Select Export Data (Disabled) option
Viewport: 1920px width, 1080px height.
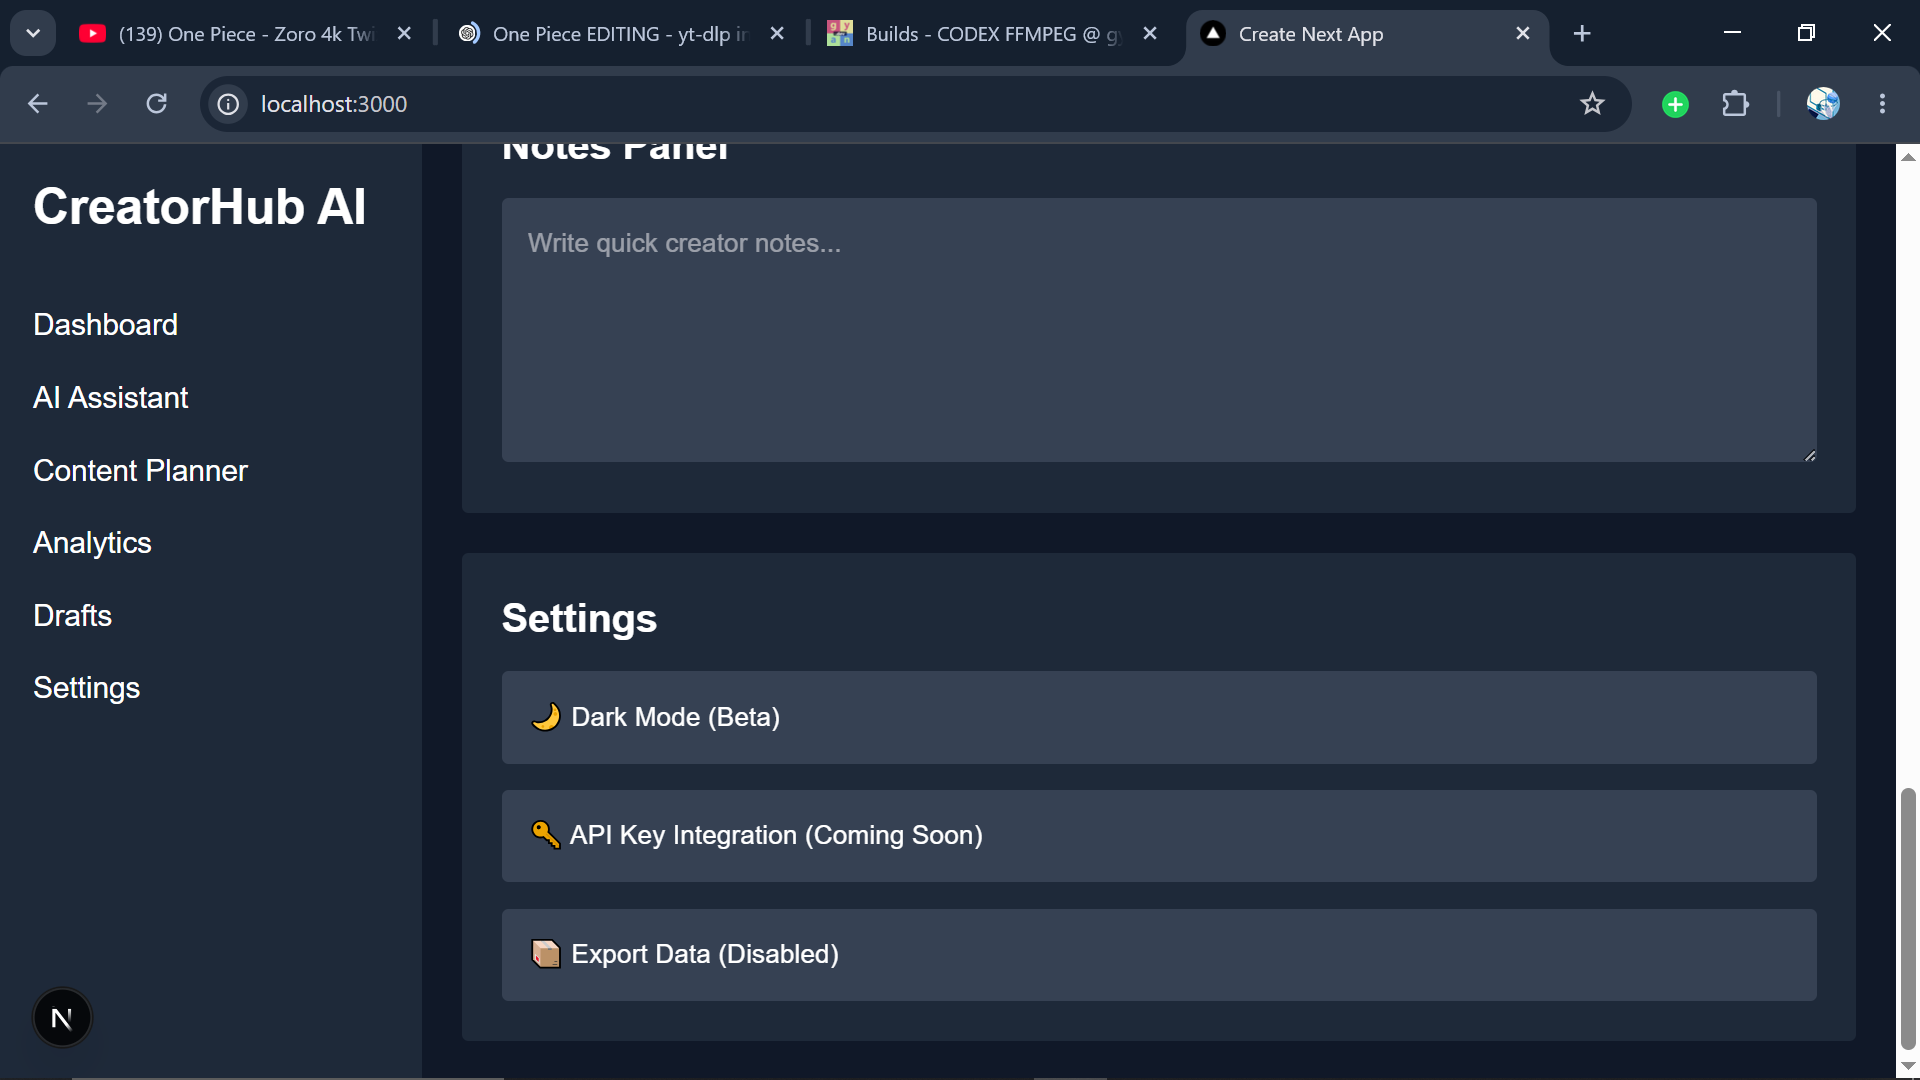pos(1159,955)
